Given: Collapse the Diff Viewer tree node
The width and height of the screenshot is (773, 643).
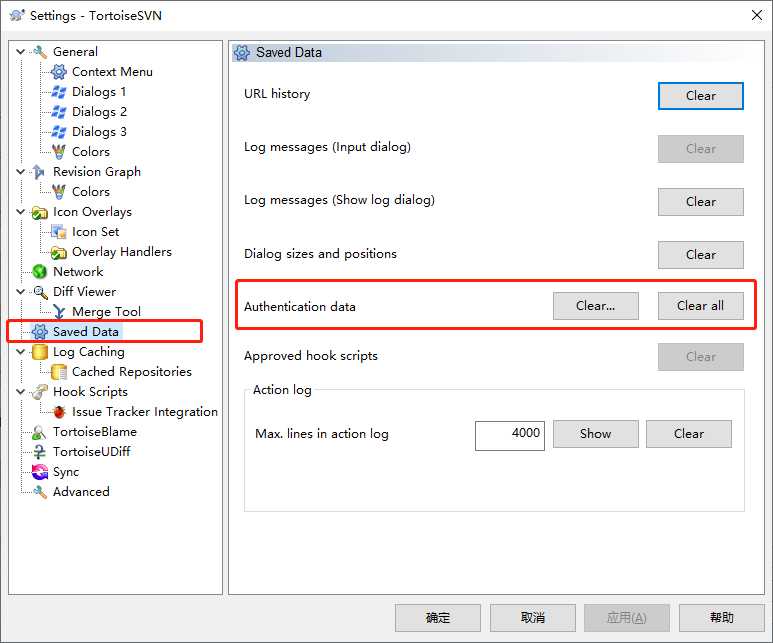Looking at the screenshot, I should click(x=21, y=292).
